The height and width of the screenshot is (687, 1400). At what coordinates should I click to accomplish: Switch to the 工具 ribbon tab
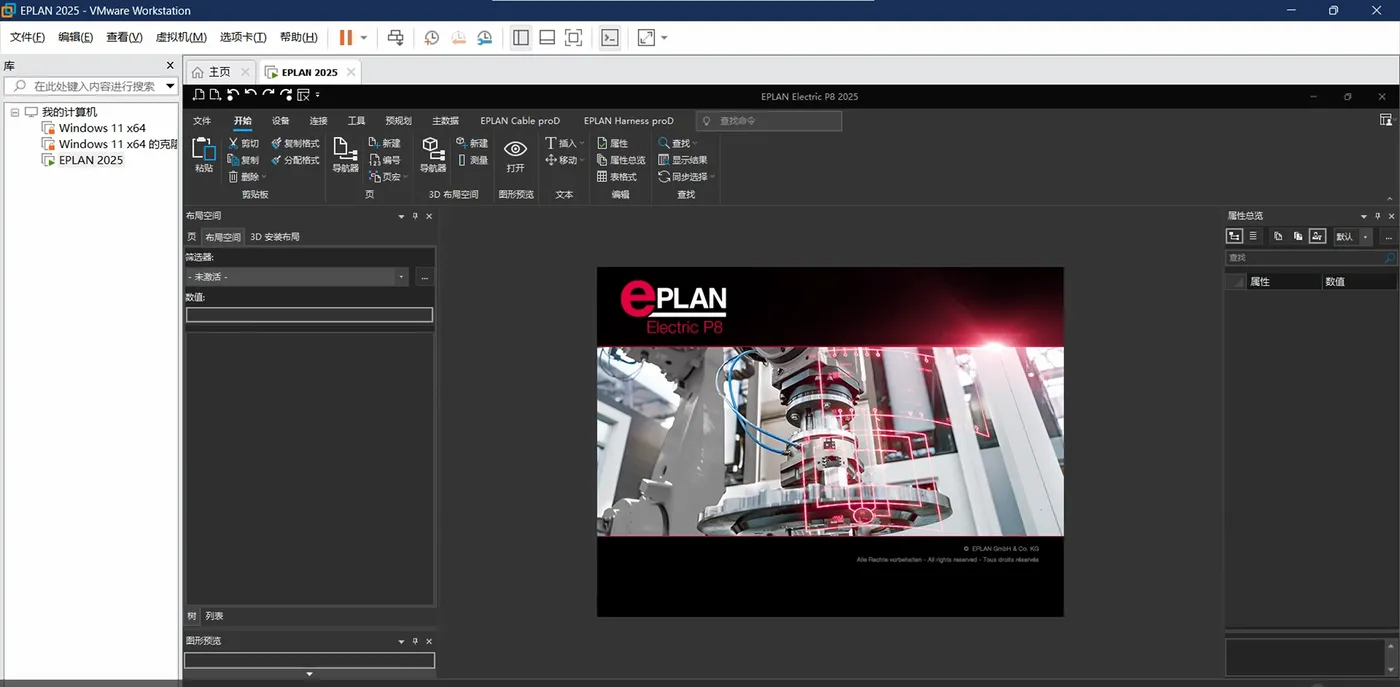click(x=356, y=121)
